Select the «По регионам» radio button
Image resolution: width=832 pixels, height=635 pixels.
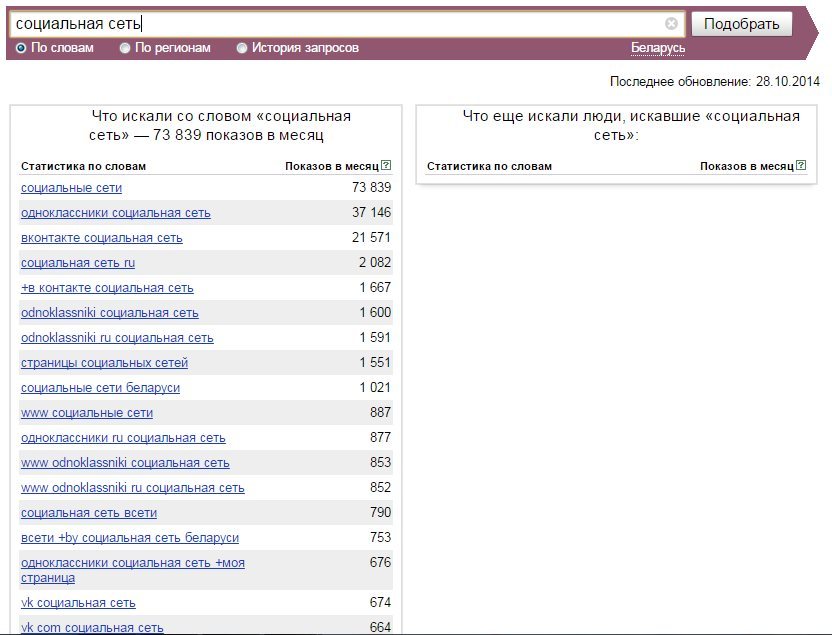(125, 48)
